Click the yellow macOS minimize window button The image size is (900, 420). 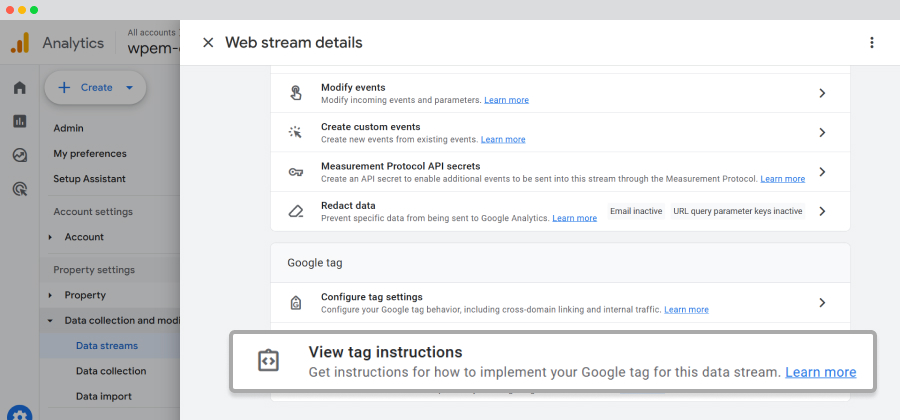[22, 10]
